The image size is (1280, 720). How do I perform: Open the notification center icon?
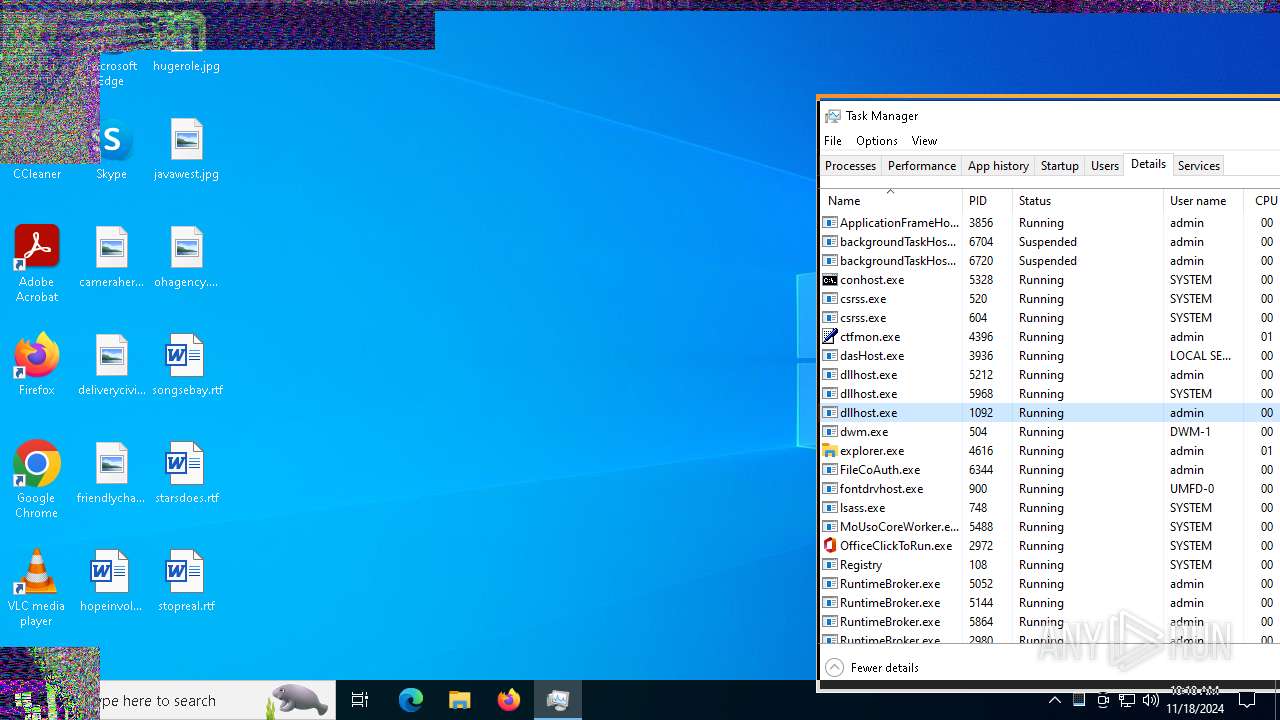click(1247, 700)
